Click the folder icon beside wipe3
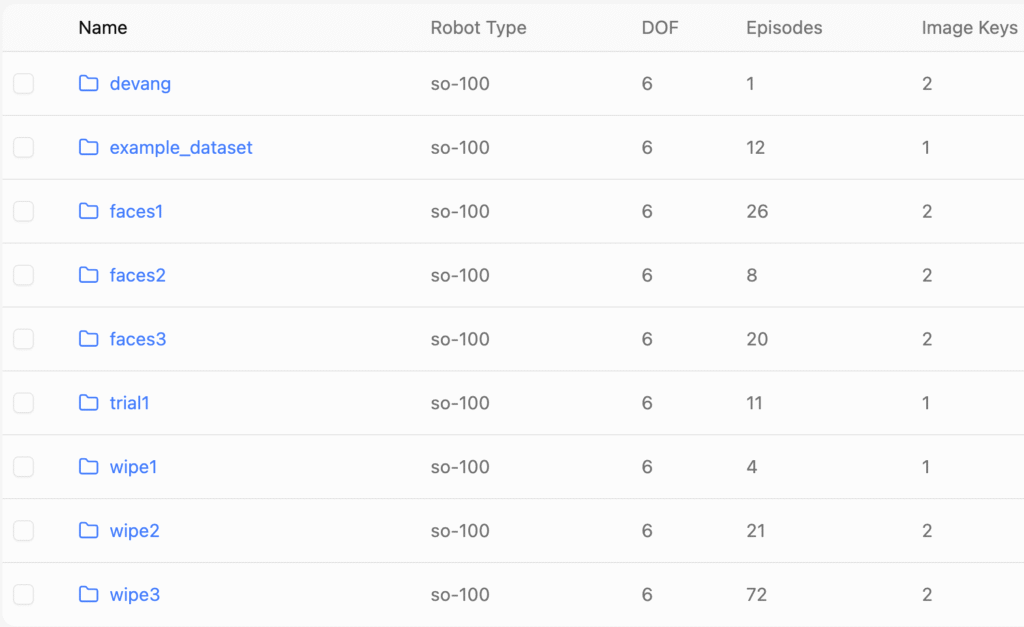1024x627 pixels. click(x=89, y=595)
